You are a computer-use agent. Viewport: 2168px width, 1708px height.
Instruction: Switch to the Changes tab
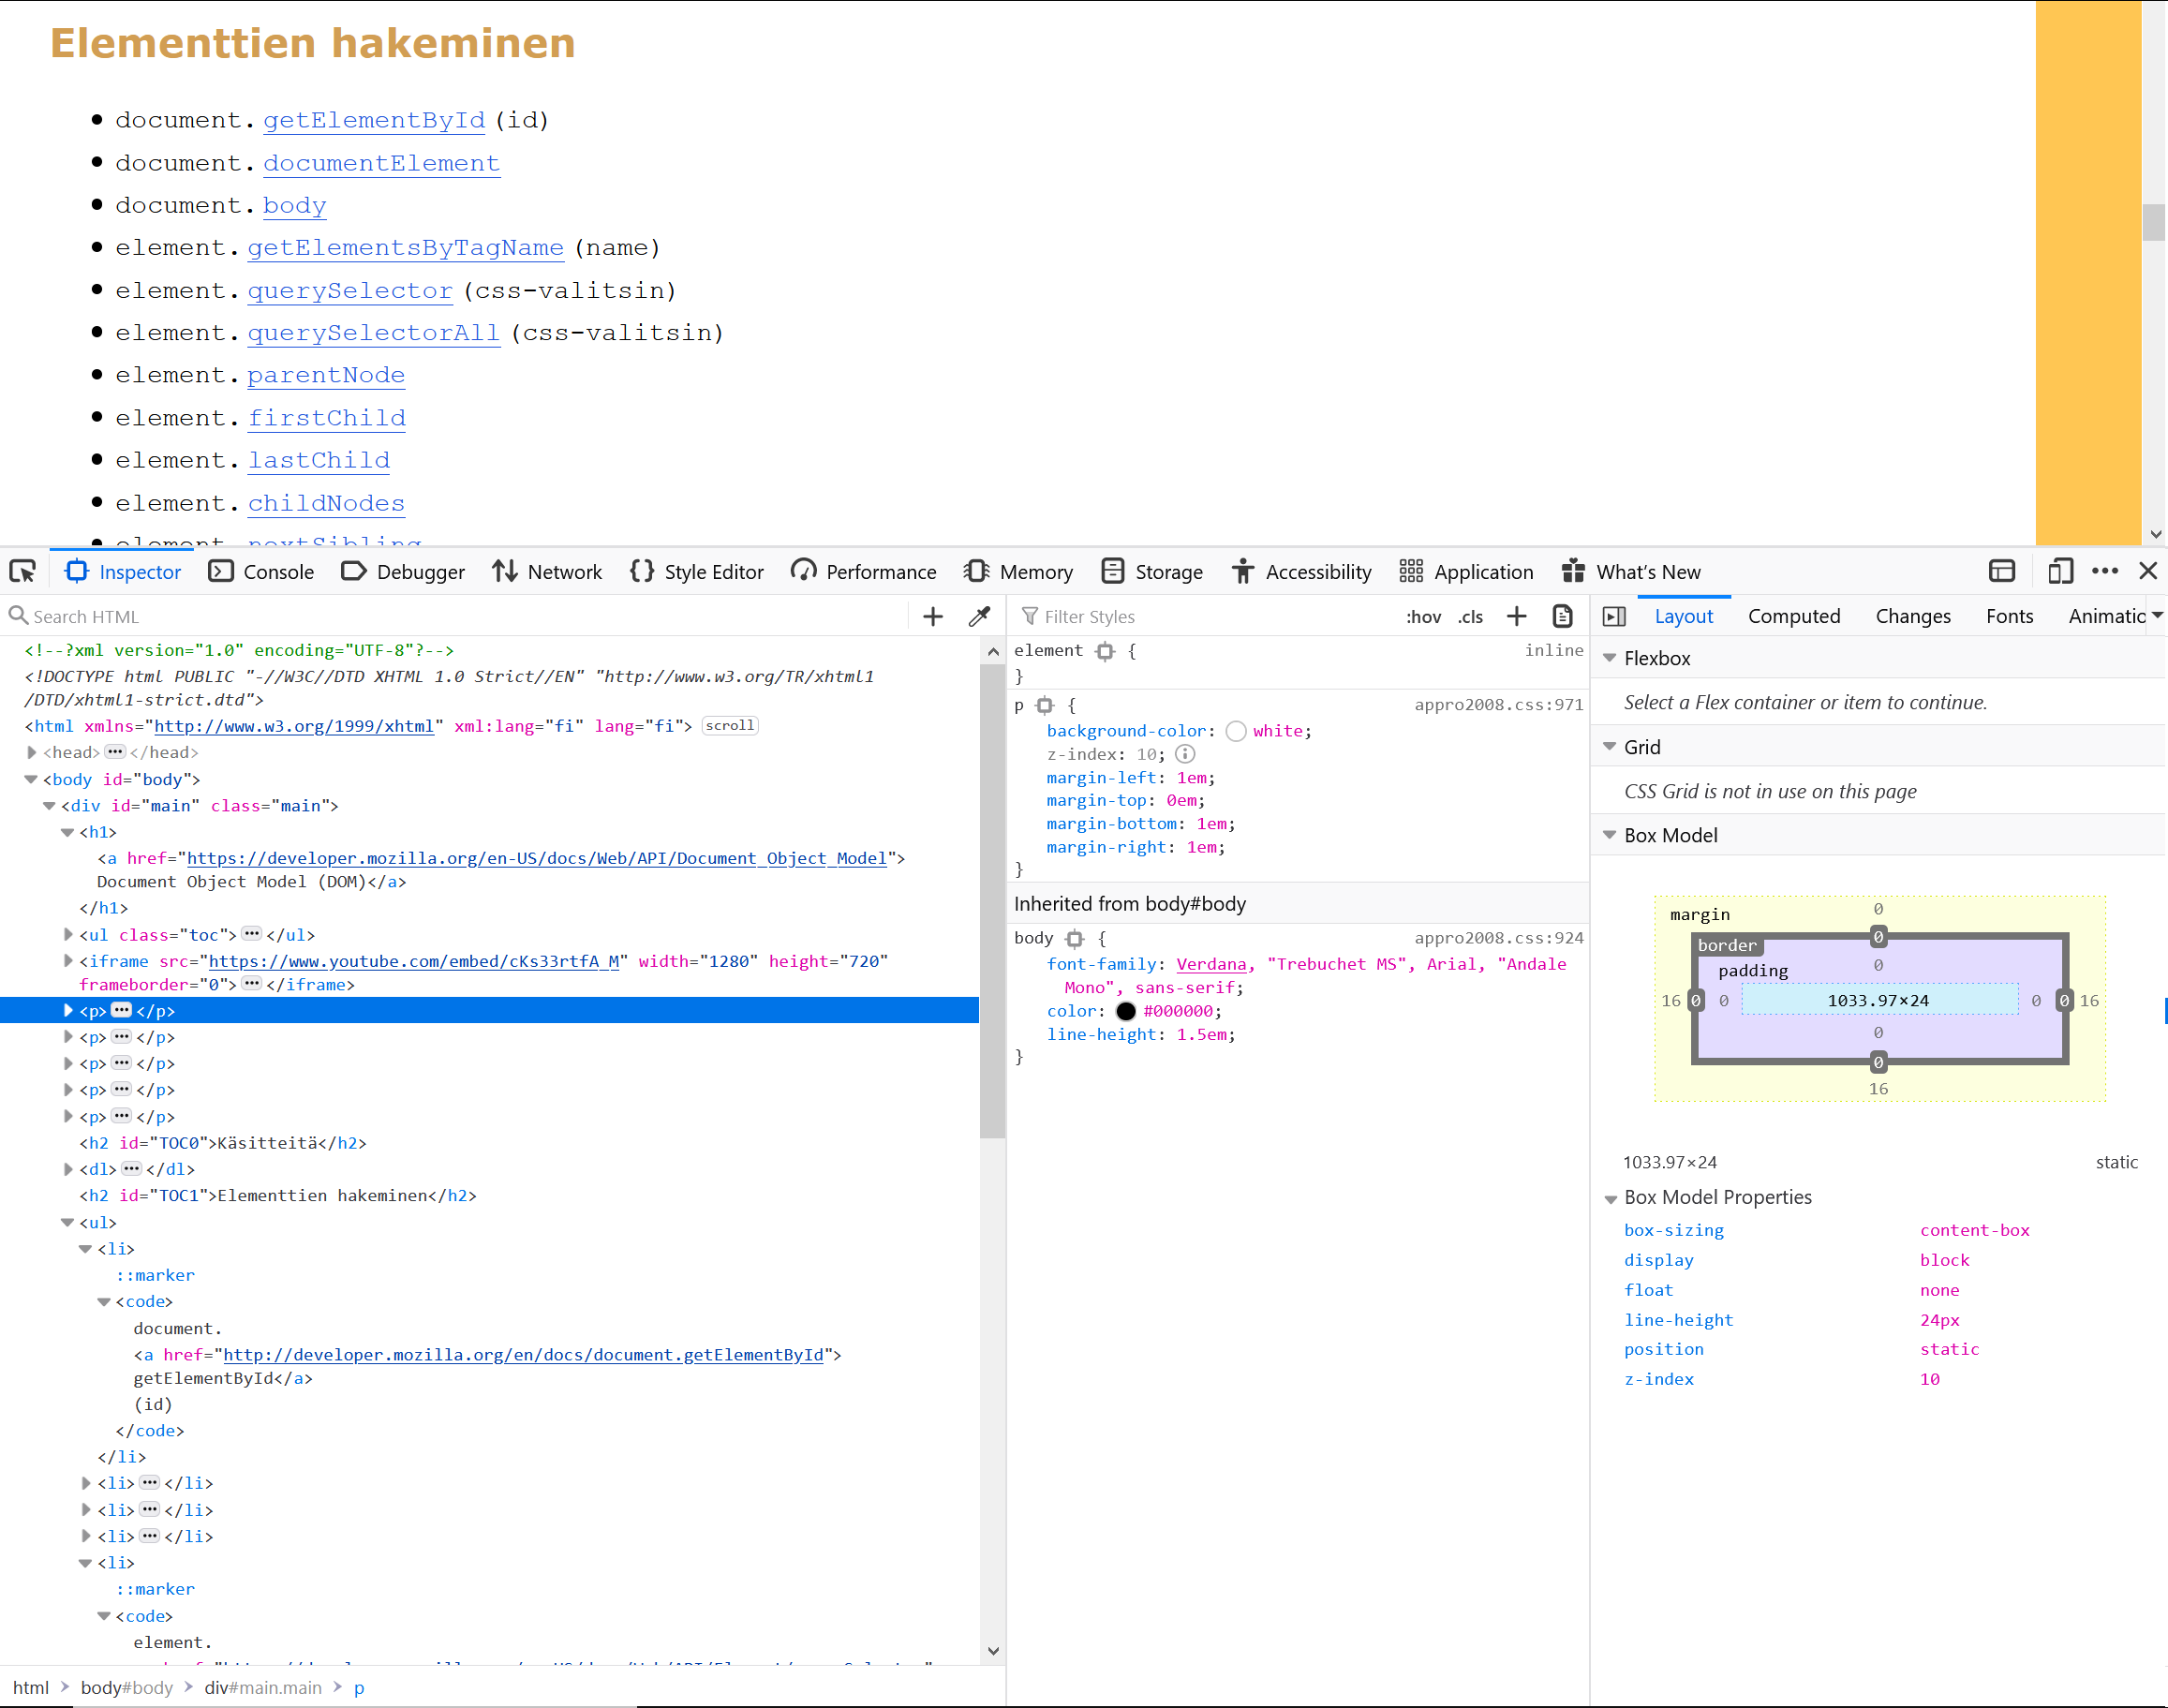pyautogui.click(x=1913, y=616)
